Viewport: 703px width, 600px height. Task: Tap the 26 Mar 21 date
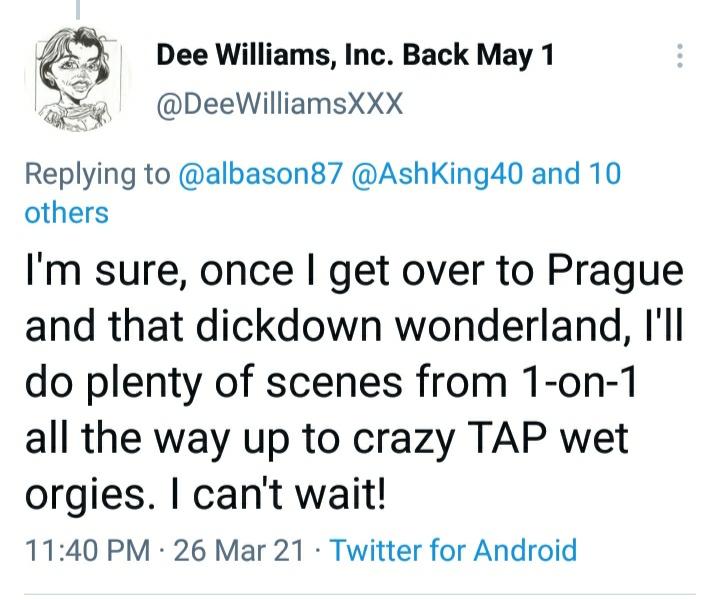238,549
